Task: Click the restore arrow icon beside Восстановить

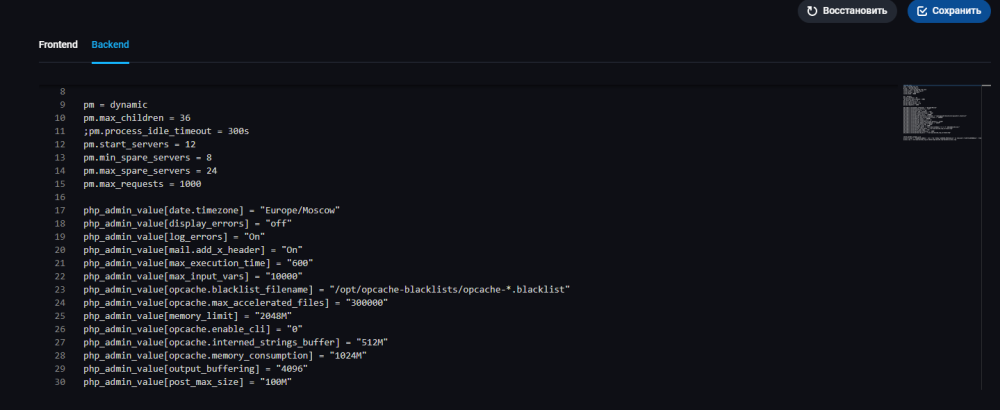Action: click(813, 11)
